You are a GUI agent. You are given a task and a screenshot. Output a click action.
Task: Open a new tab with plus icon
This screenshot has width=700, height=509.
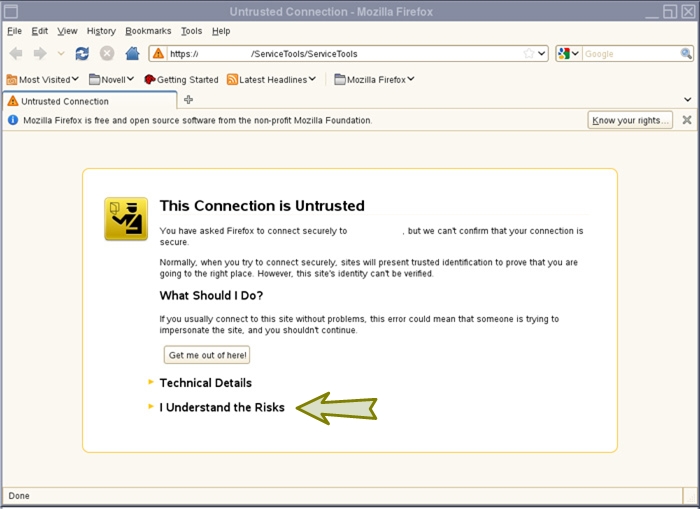click(x=189, y=100)
